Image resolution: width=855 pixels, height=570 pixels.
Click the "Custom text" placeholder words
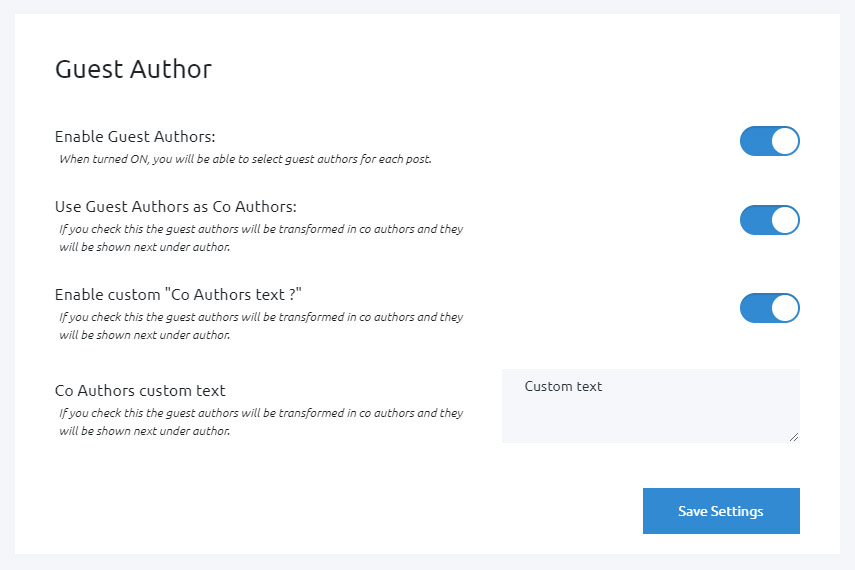[x=563, y=387]
